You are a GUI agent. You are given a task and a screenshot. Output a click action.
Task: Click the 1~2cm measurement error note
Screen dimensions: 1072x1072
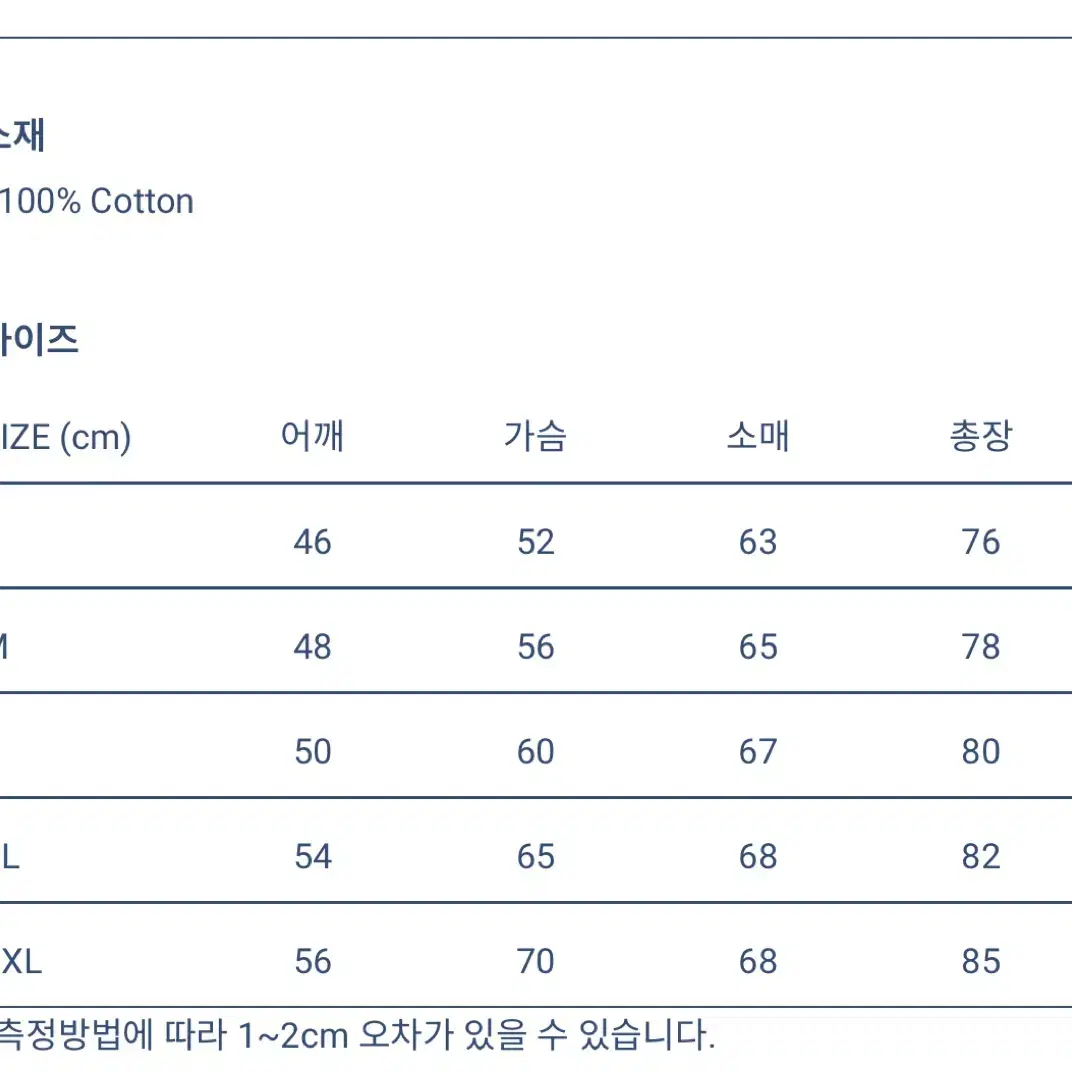click(357, 1036)
